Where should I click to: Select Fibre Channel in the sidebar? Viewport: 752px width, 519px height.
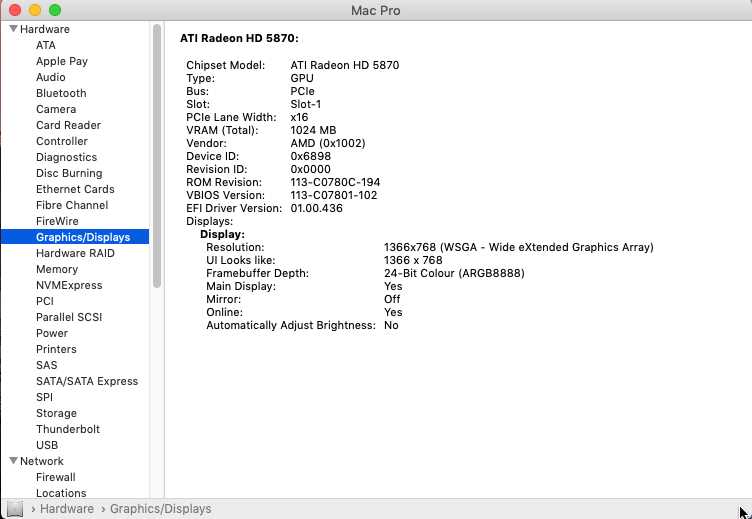click(72, 205)
